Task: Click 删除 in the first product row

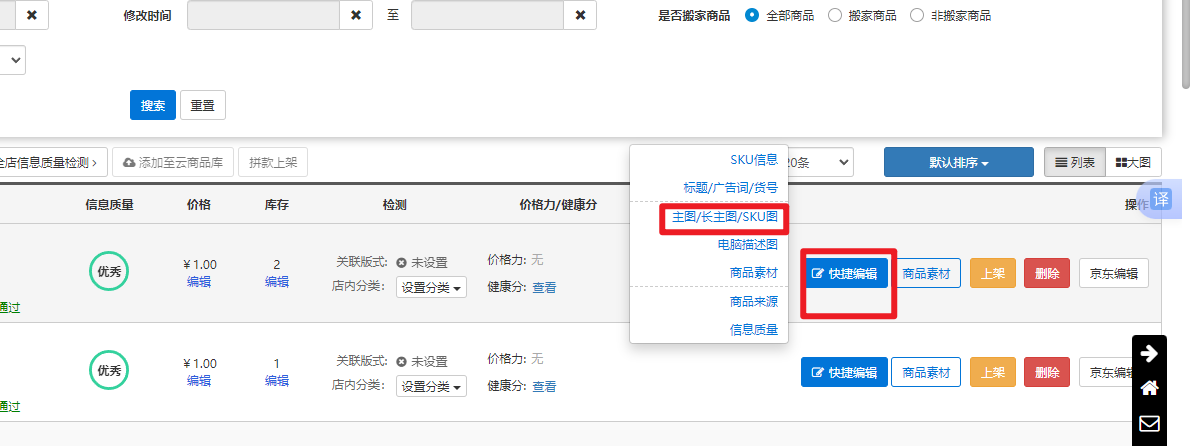Action: 1047,273
